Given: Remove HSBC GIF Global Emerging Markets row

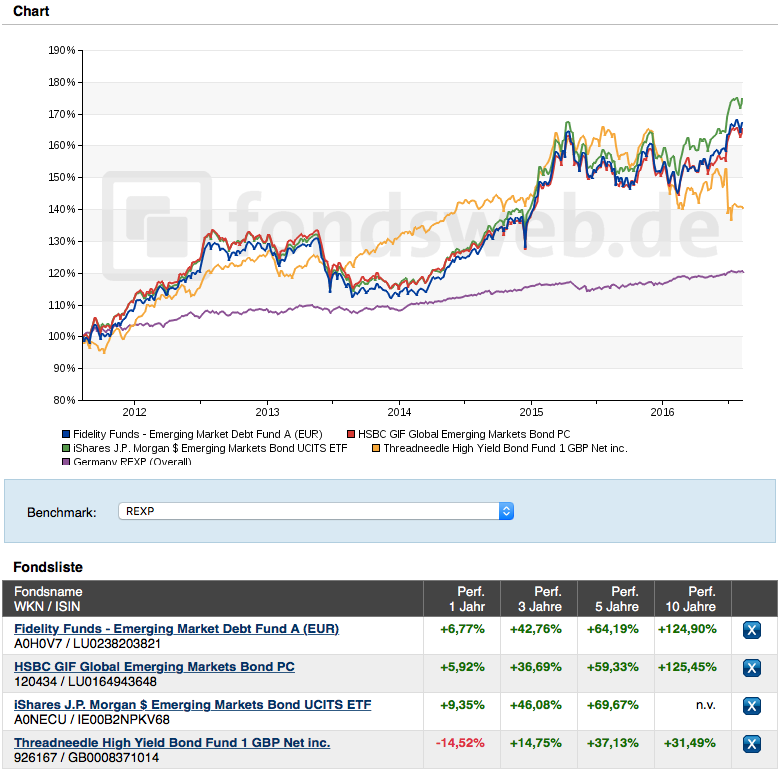Looking at the screenshot, I should tap(753, 668).
